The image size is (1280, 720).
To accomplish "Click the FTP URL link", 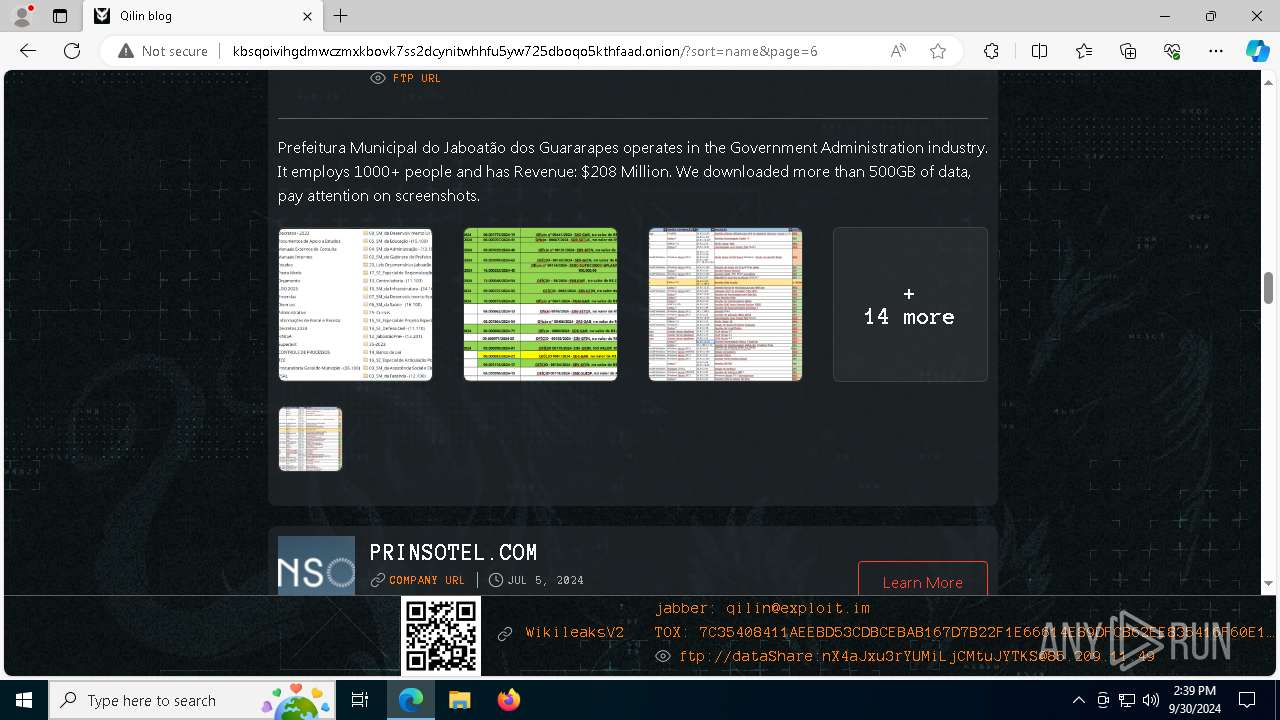I will tap(416, 78).
